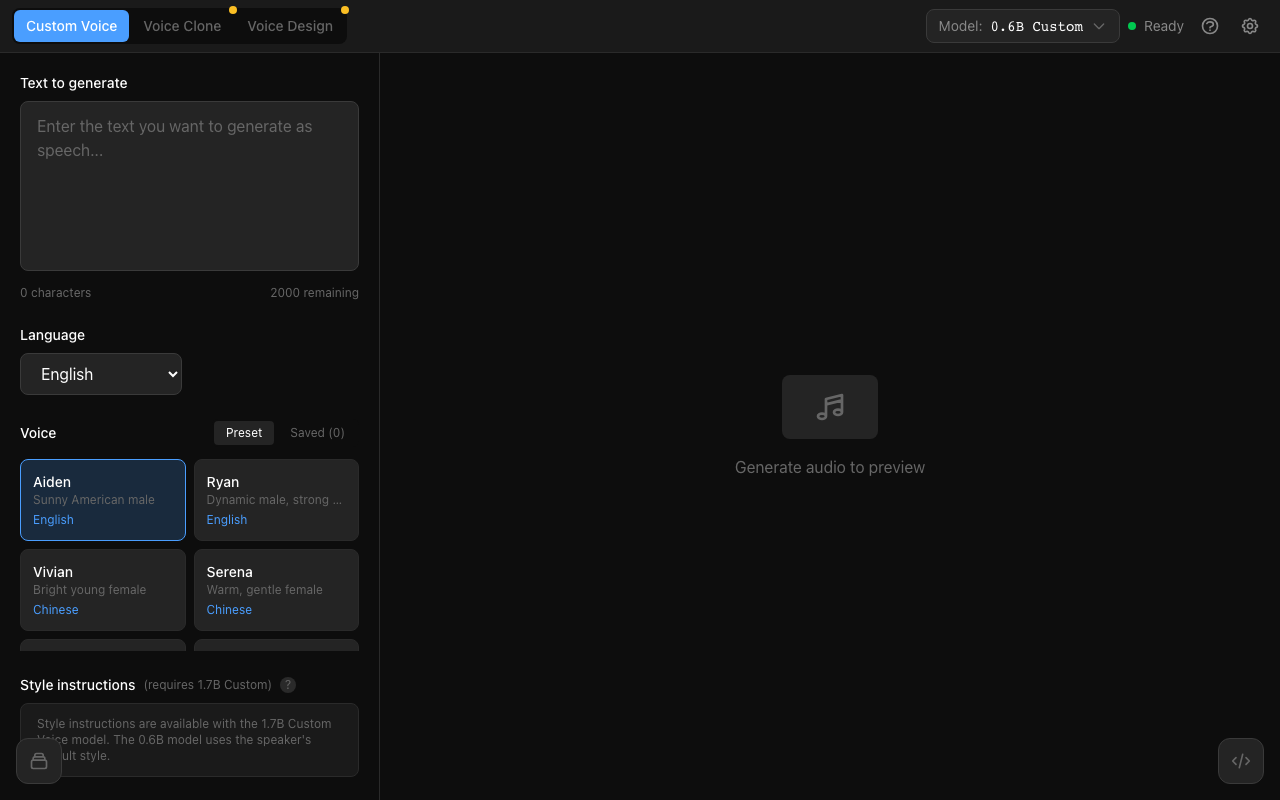The image size is (1280, 800).
Task: Select the Vivian voice card
Action: point(103,590)
